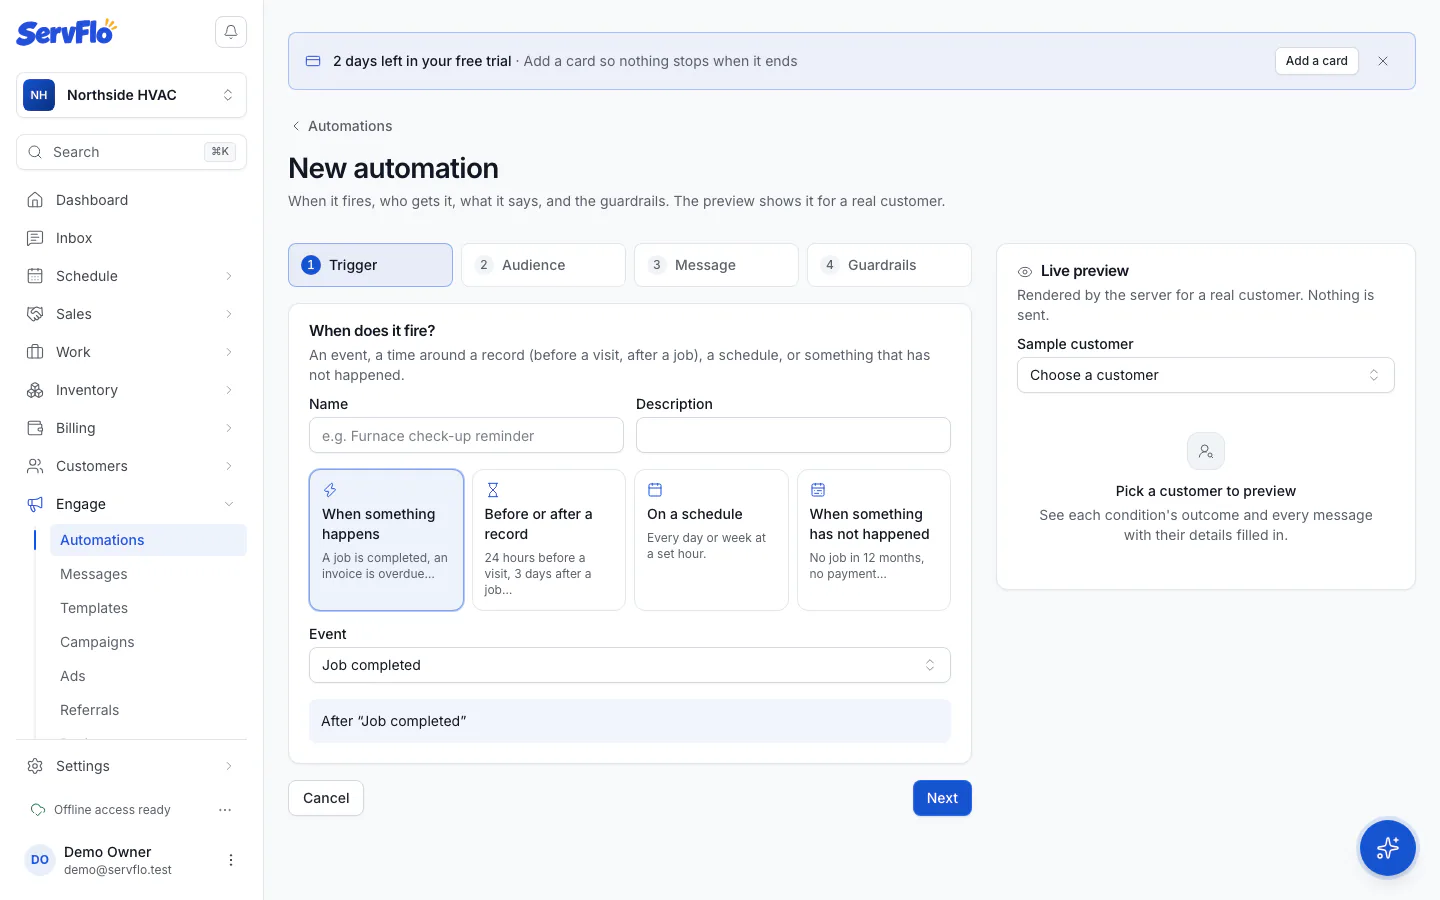
Task: Open the Guardrails step tab
Action: point(889,265)
